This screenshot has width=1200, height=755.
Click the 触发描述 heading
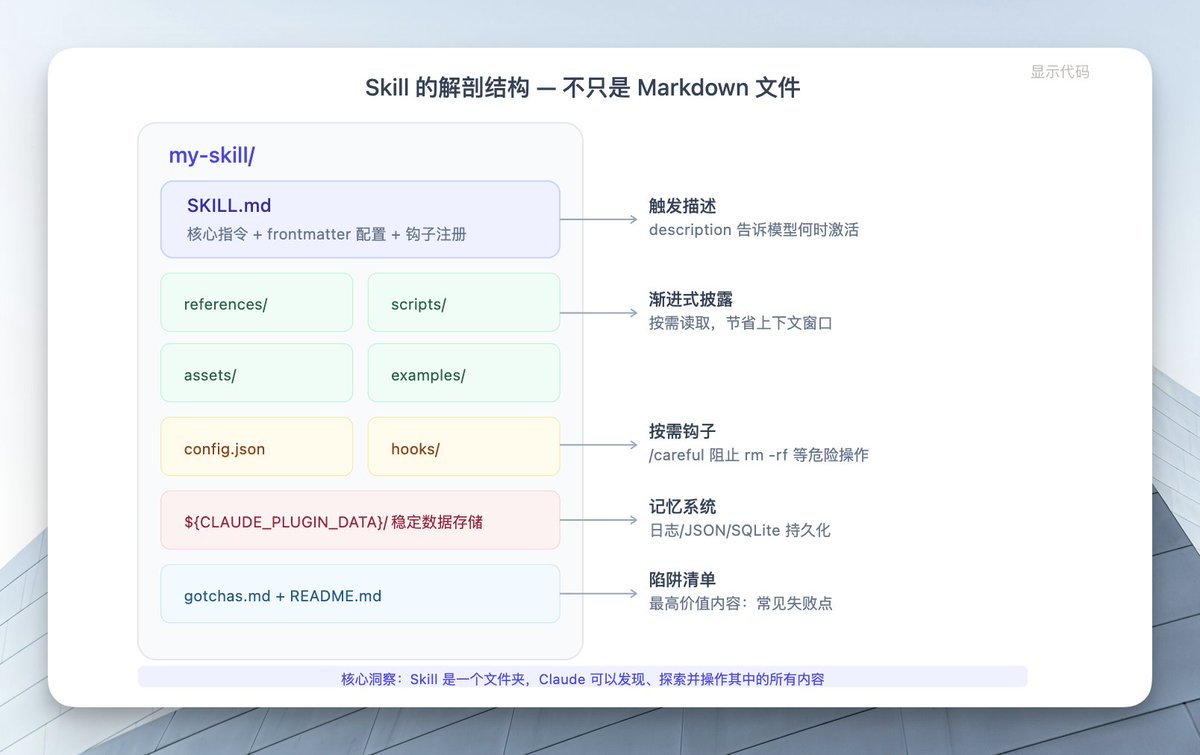click(683, 206)
